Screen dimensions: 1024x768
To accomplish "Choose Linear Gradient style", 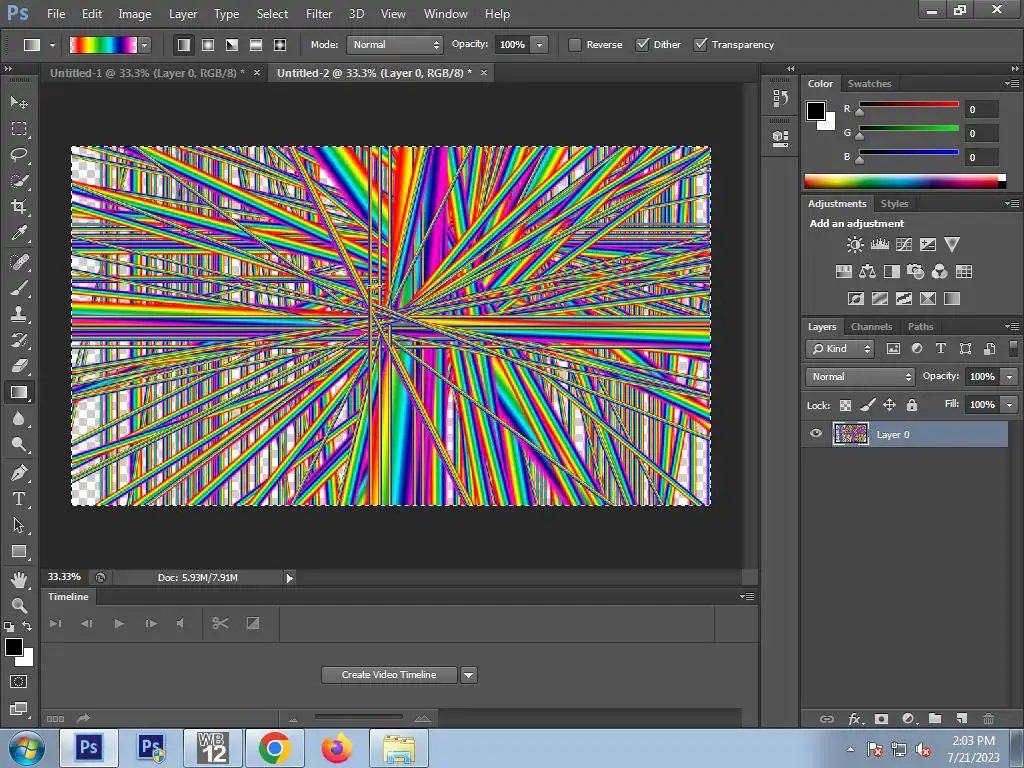I will click(184, 44).
